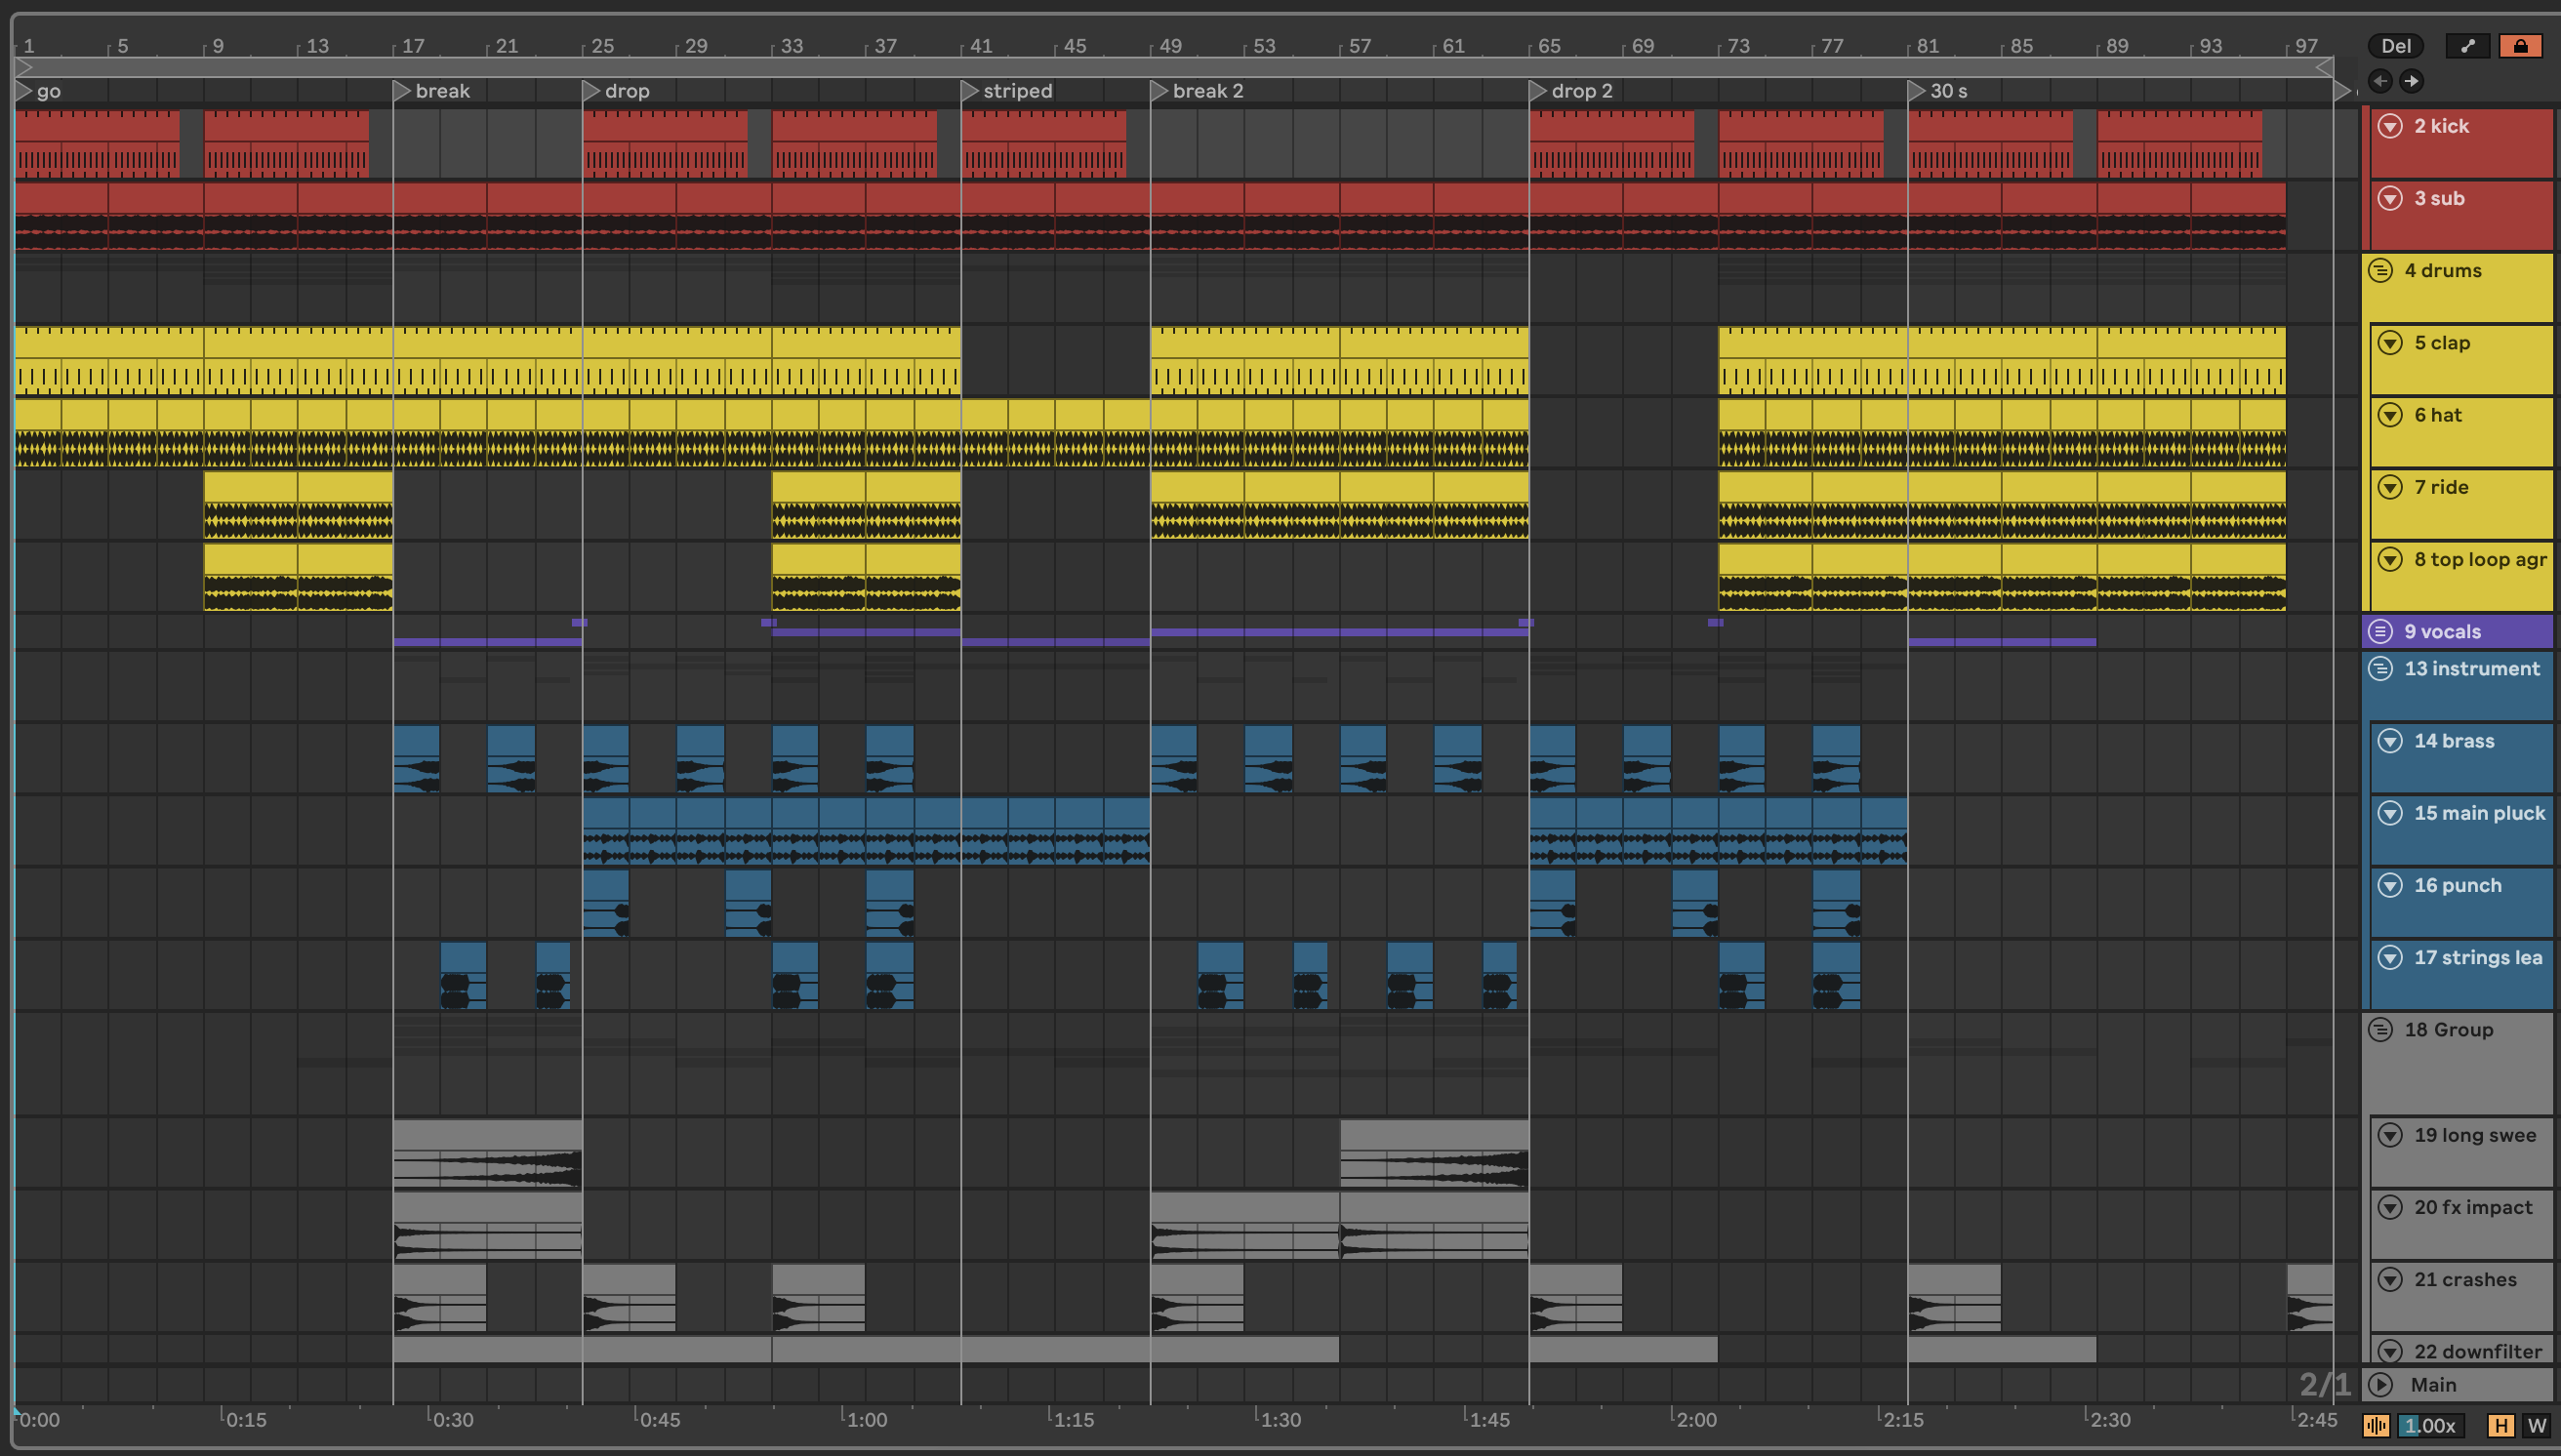Click the previous locator arrow button
Screen dimensions: 2561x1456
point(2380,81)
